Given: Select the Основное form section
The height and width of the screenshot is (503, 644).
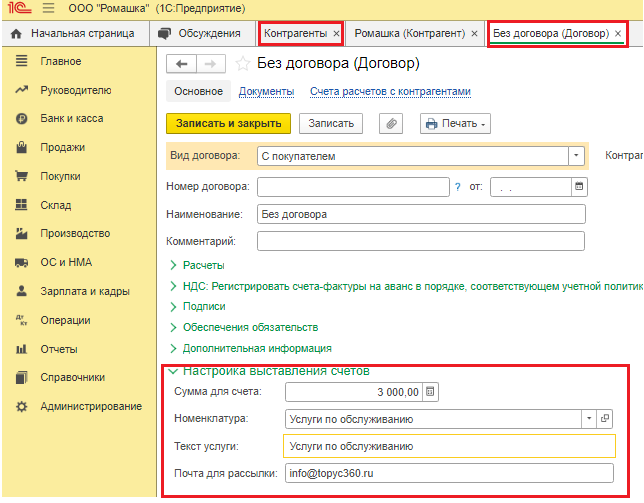Looking at the screenshot, I should coord(198,91).
